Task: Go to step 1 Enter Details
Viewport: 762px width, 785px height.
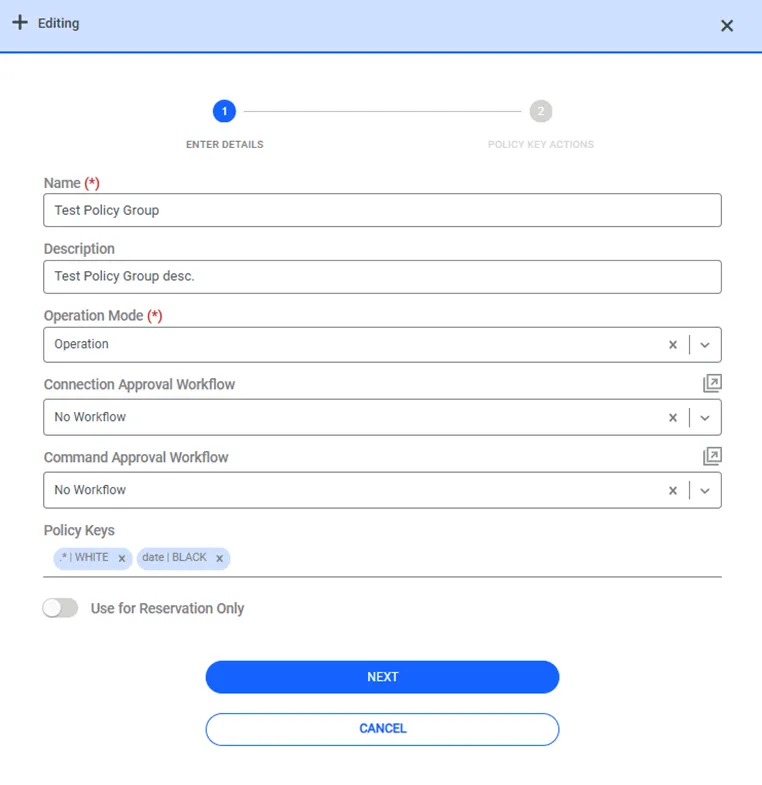Action: tap(224, 111)
